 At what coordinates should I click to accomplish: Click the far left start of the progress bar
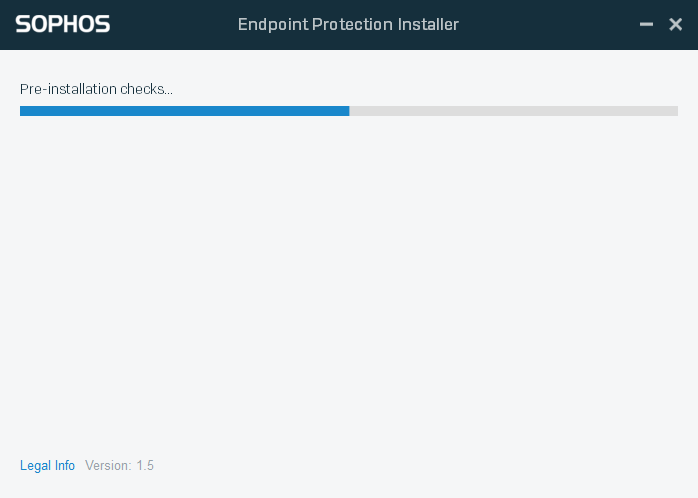click(23, 111)
